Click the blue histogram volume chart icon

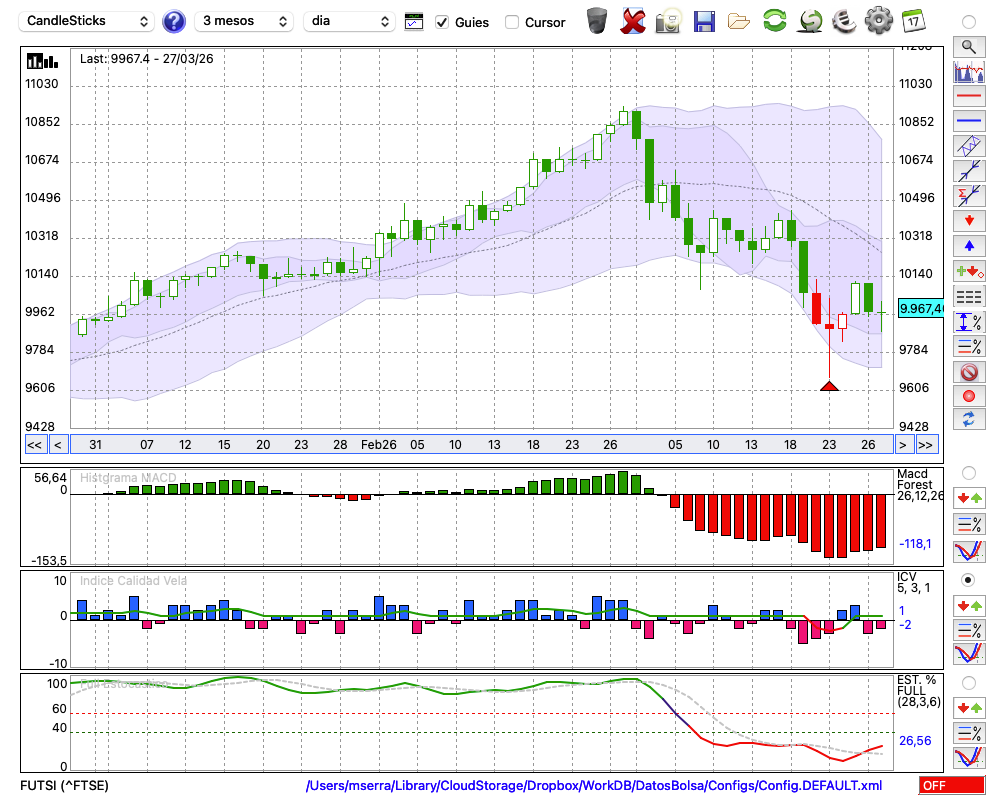[x=969, y=72]
